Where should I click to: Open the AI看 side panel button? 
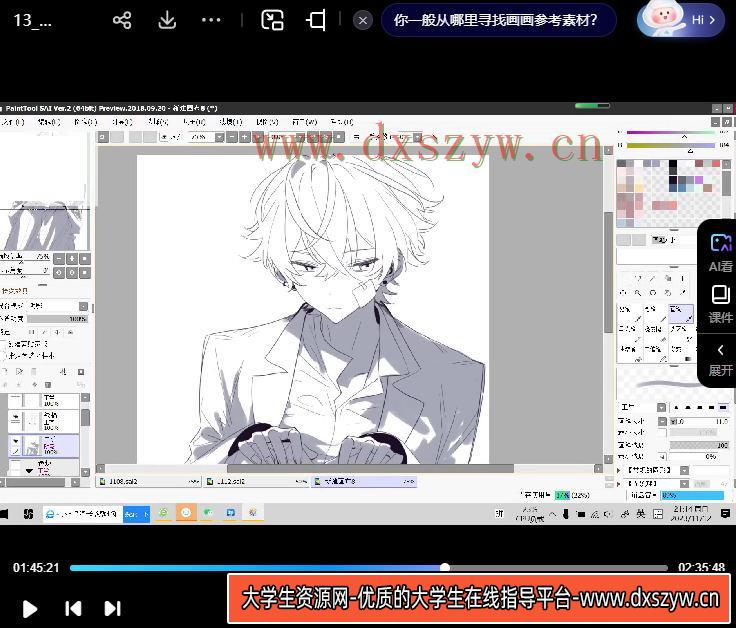pos(720,252)
